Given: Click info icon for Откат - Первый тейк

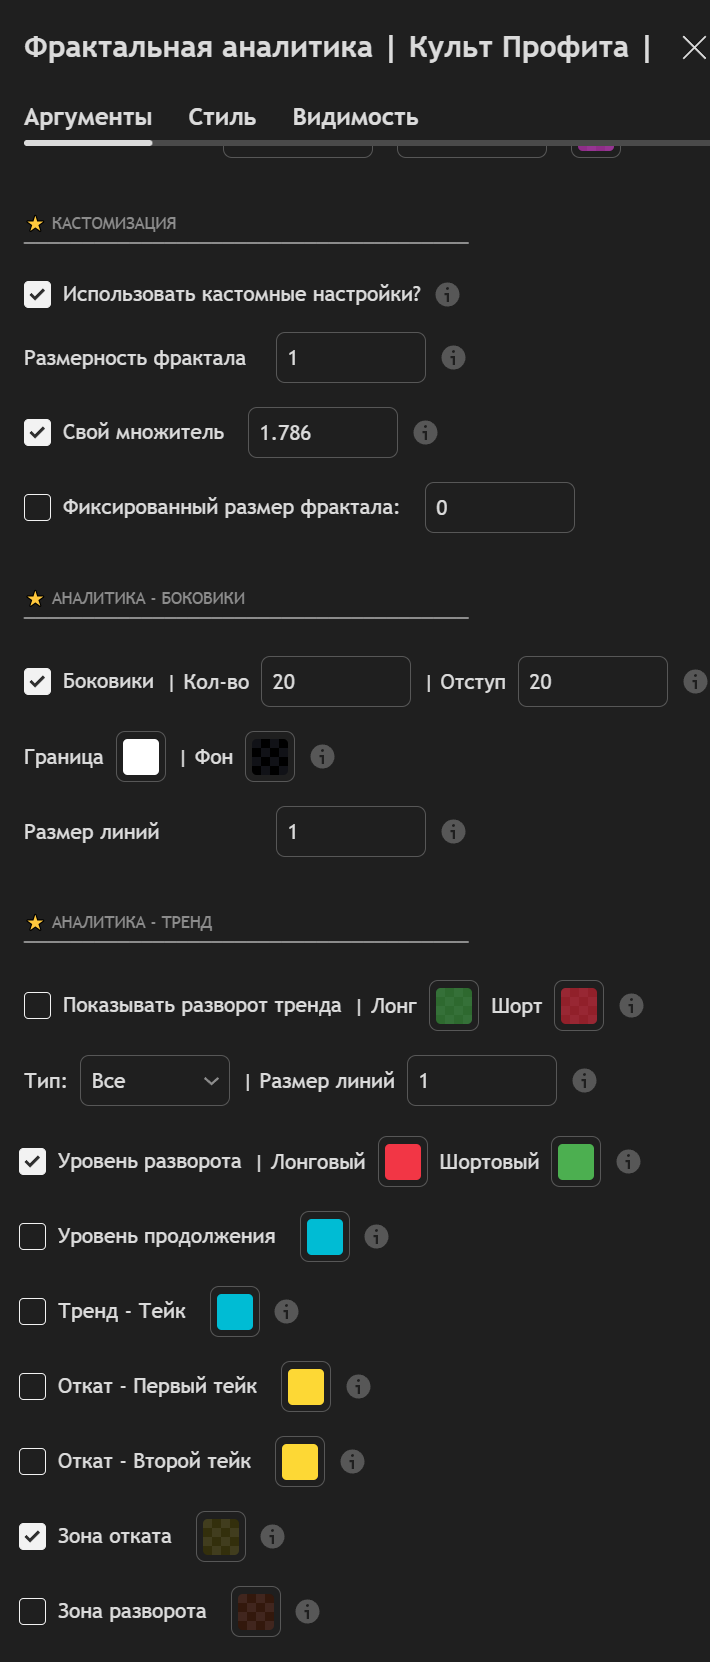Looking at the screenshot, I should point(358,1387).
